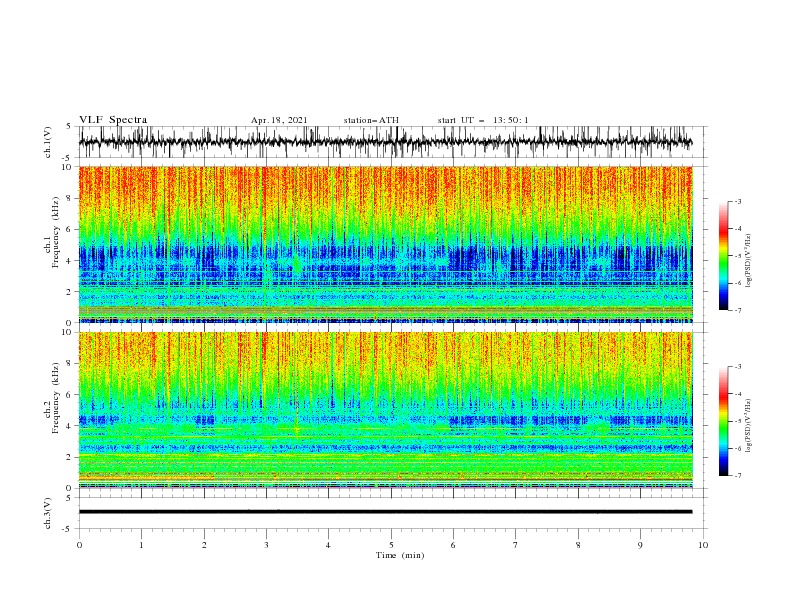Click the 'start UT = 13:50:1' text

pos(483,120)
